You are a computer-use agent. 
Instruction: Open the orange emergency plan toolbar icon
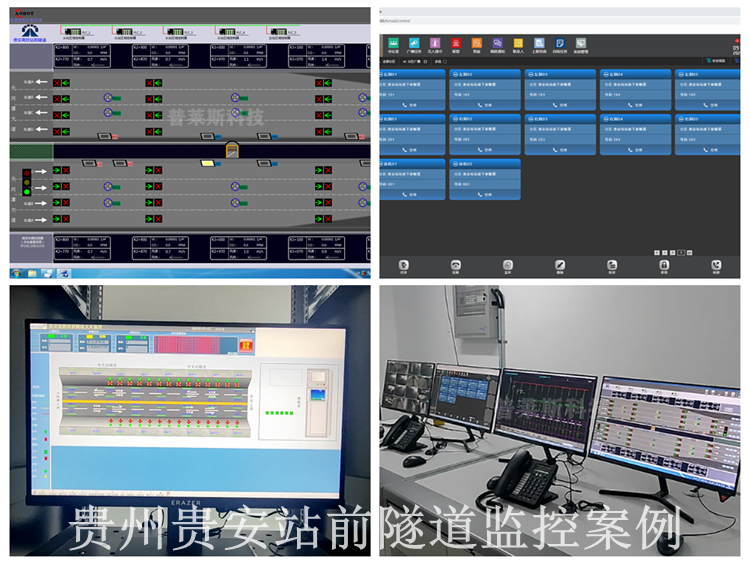click(476, 44)
